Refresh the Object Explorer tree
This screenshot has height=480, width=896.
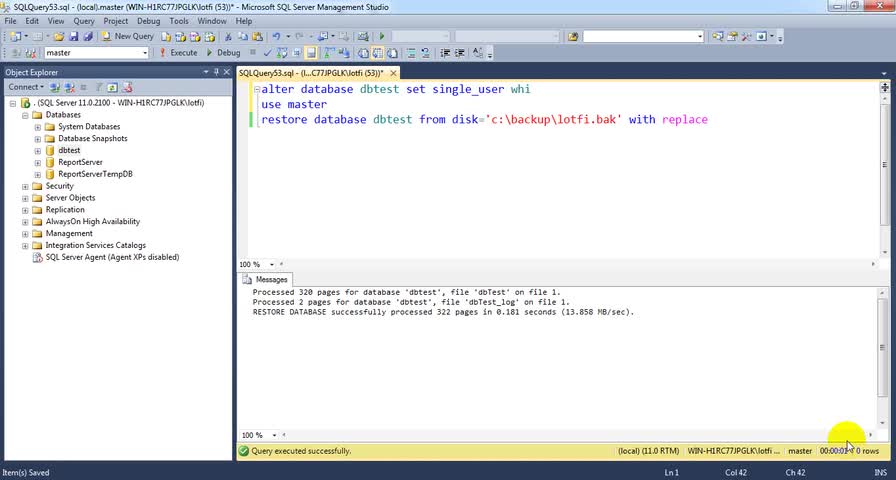[x=113, y=87]
